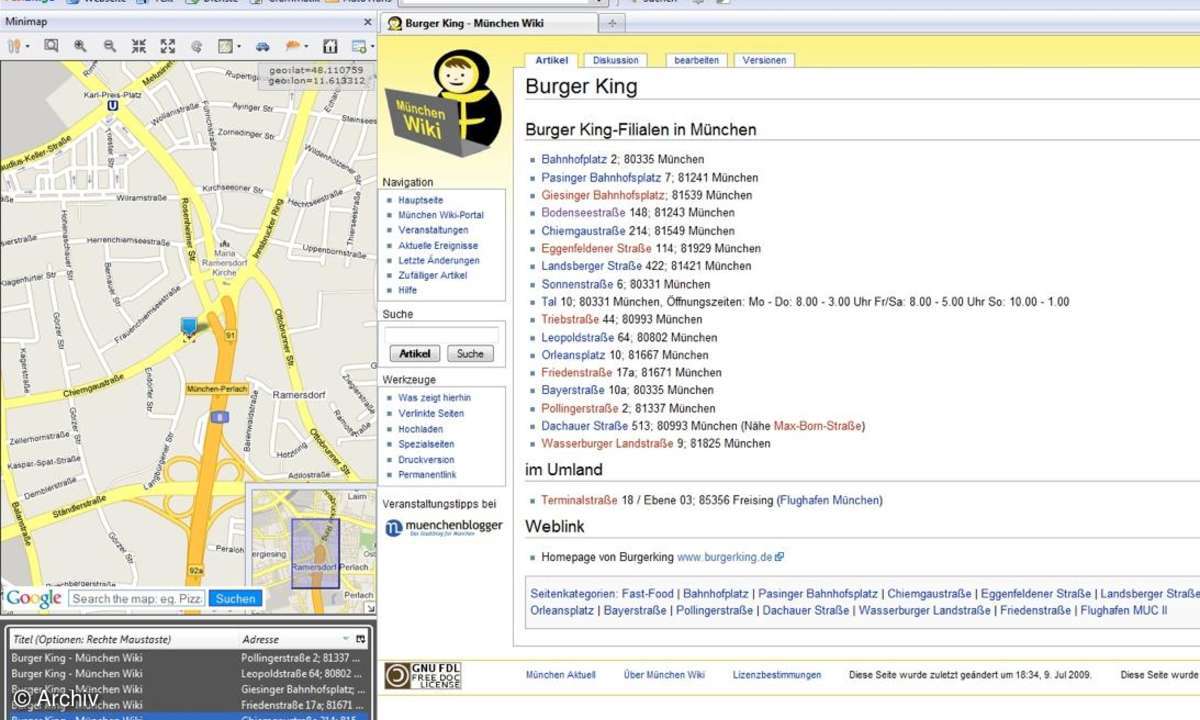Click the muenchenblogger logo

point(444,527)
